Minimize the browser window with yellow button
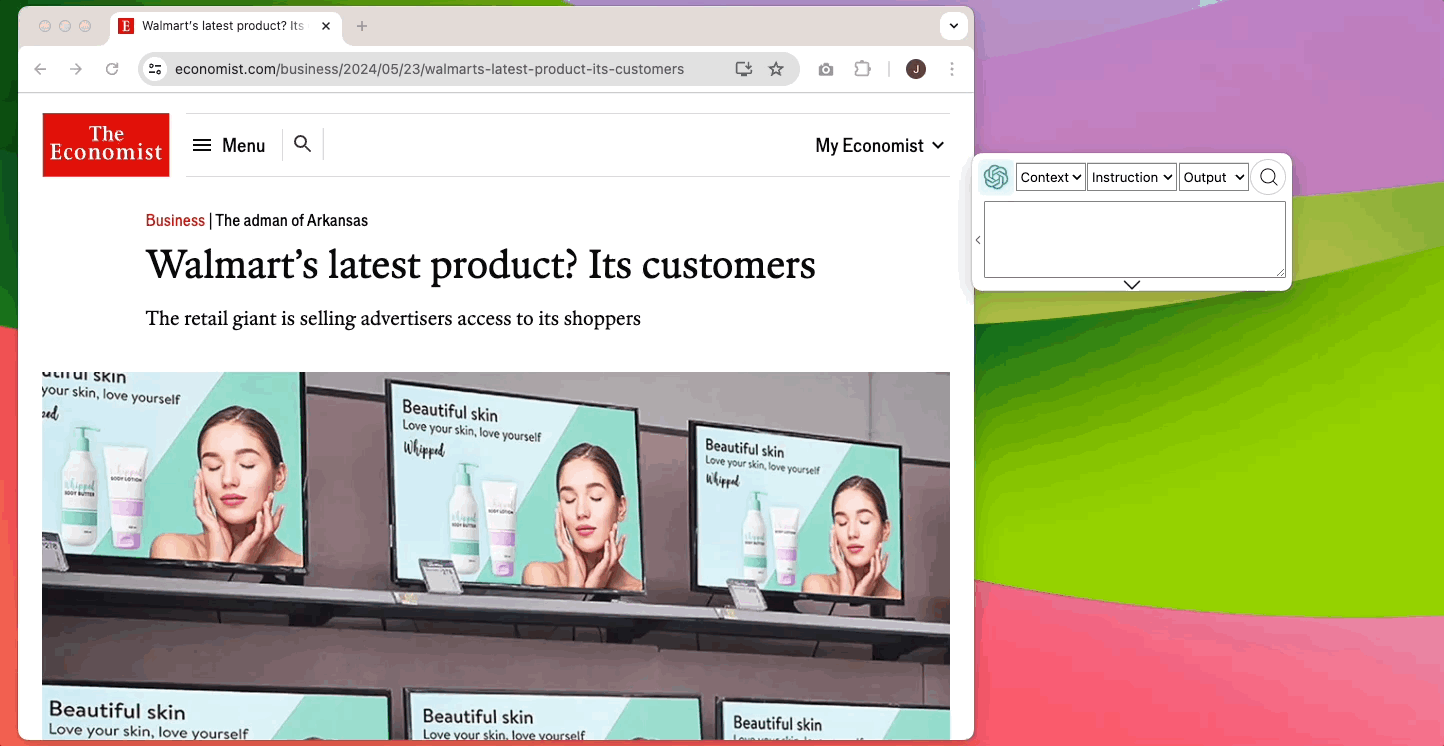 point(65,26)
